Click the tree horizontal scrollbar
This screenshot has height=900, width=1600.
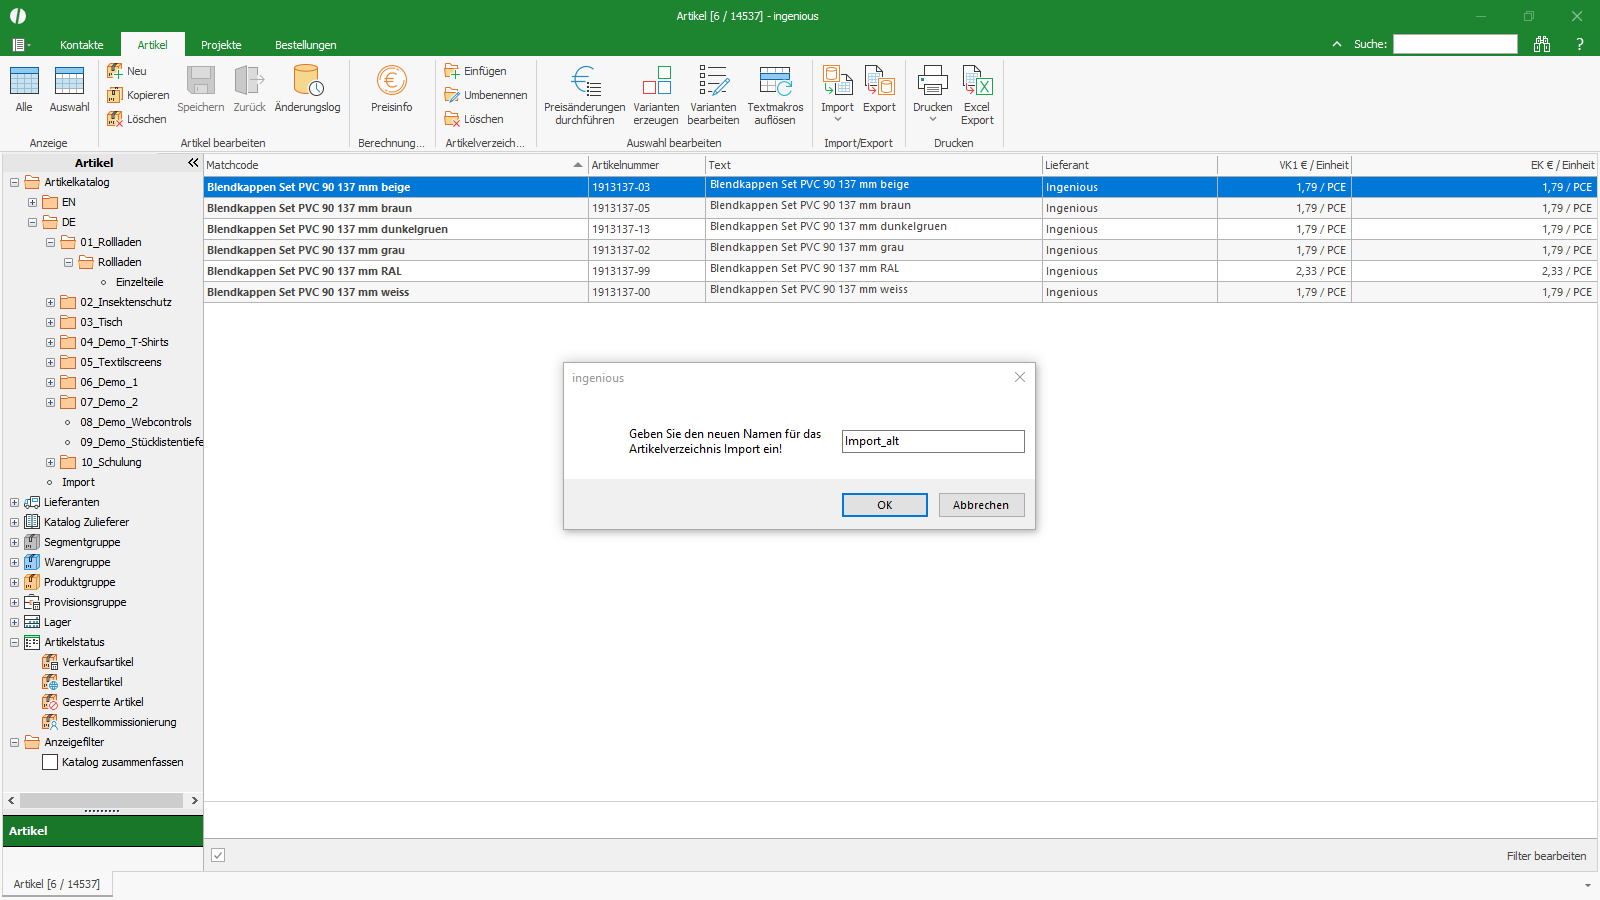[101, 800]
